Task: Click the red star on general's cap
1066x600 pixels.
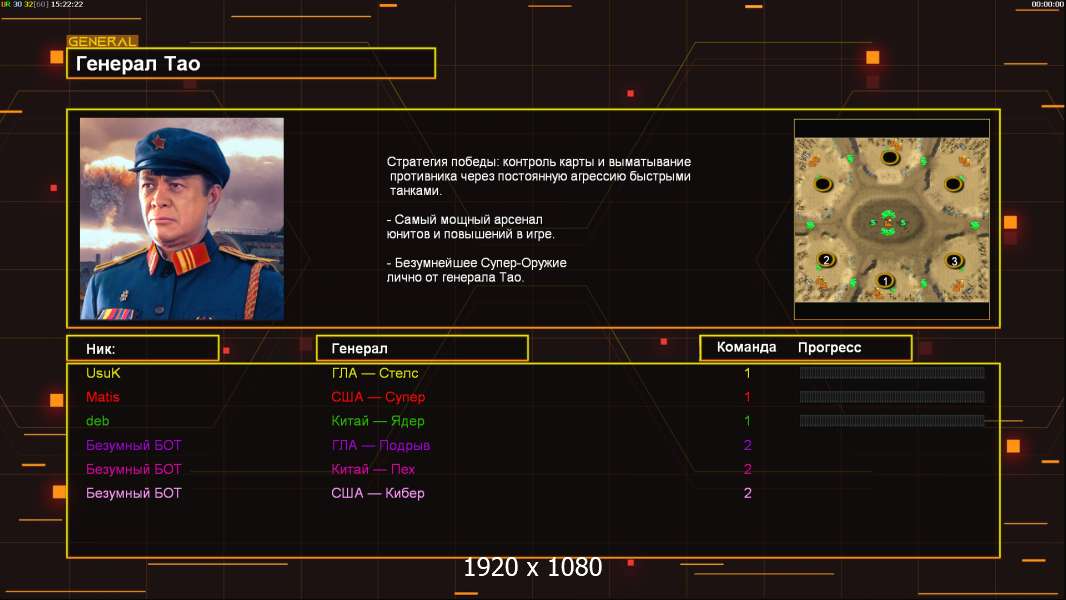Action: coord(158,141)
